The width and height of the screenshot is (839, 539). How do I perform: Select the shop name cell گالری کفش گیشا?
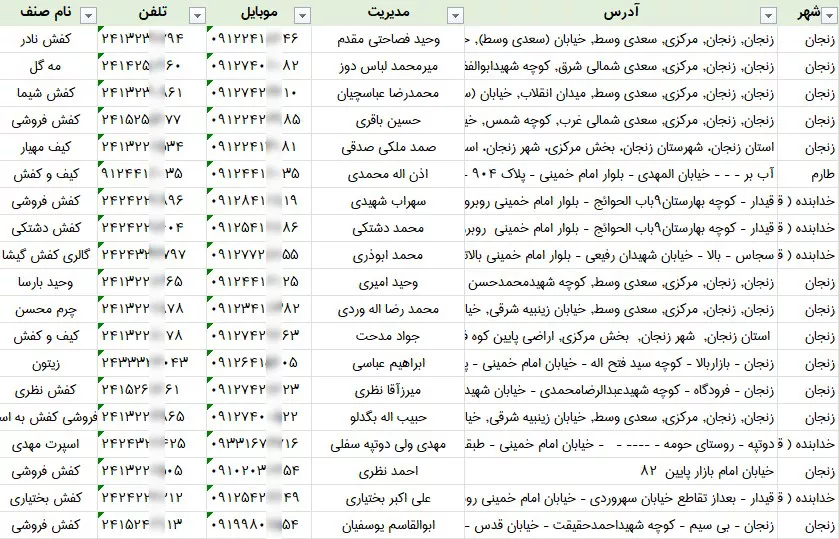point(49,255)
